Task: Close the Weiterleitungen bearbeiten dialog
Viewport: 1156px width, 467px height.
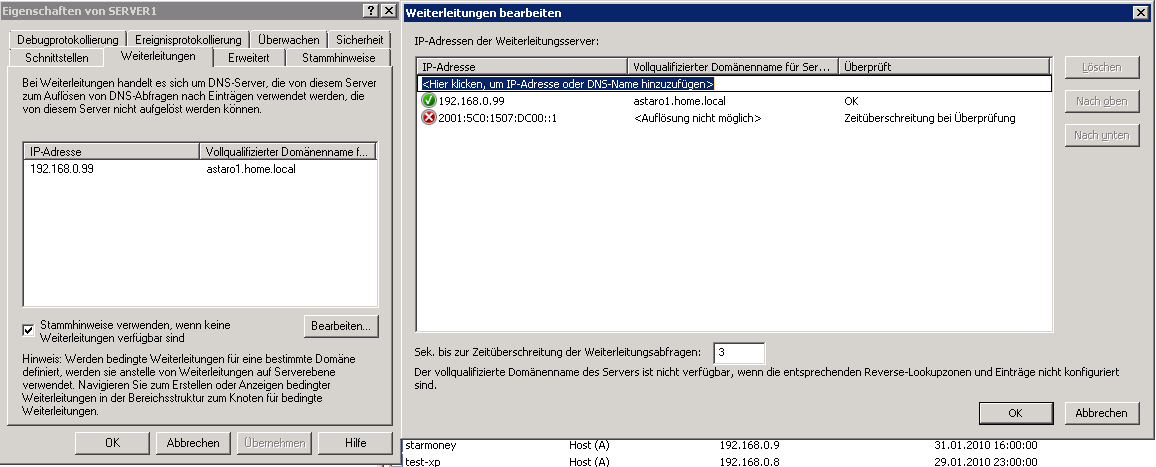Action: click(1138, 13)
